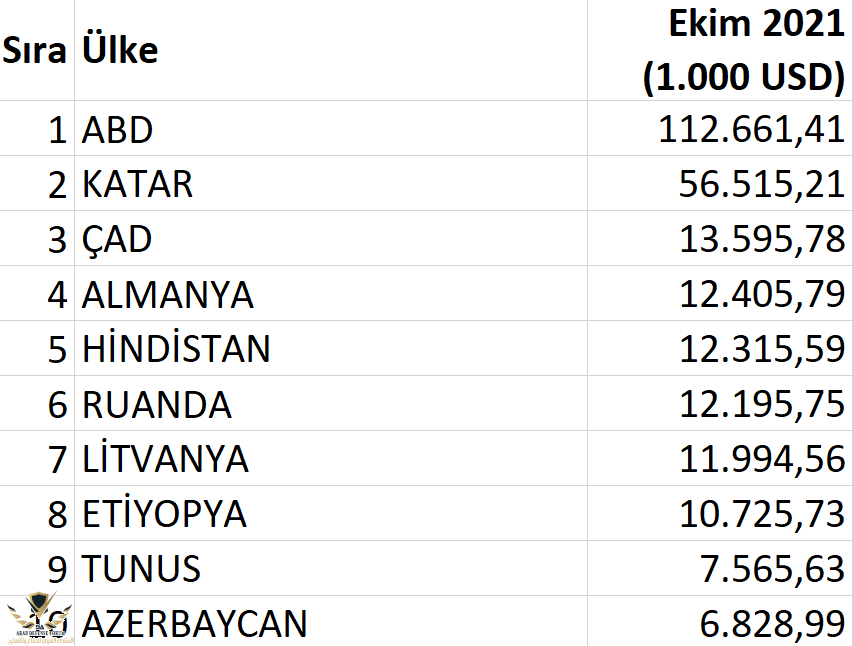Click the value 112.661,41 cell
The image size is (853, 646).
pyautogui.click(x=720, y=128)
